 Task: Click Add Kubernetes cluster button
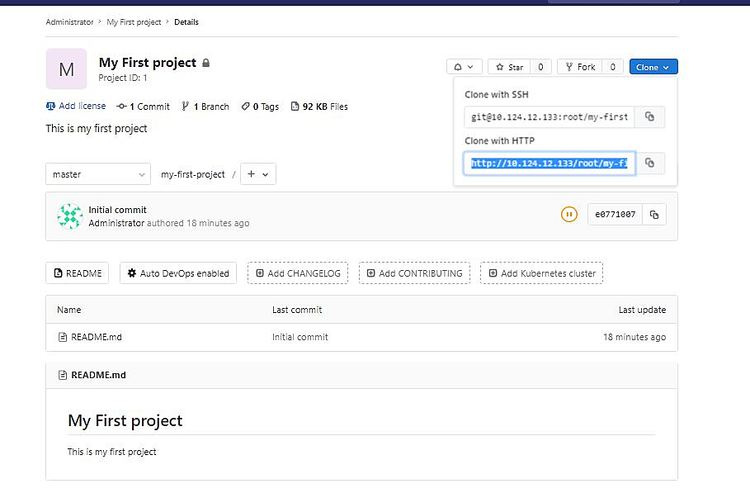tap(541, 273)
